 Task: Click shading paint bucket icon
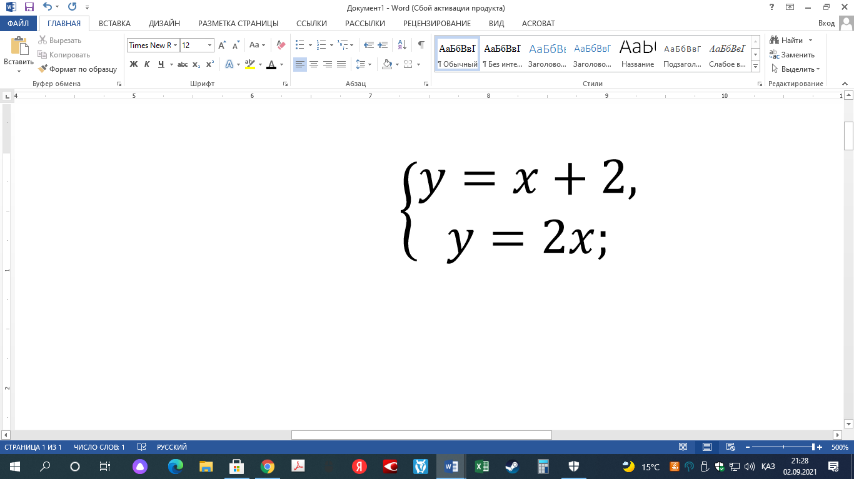coord(387,64)
